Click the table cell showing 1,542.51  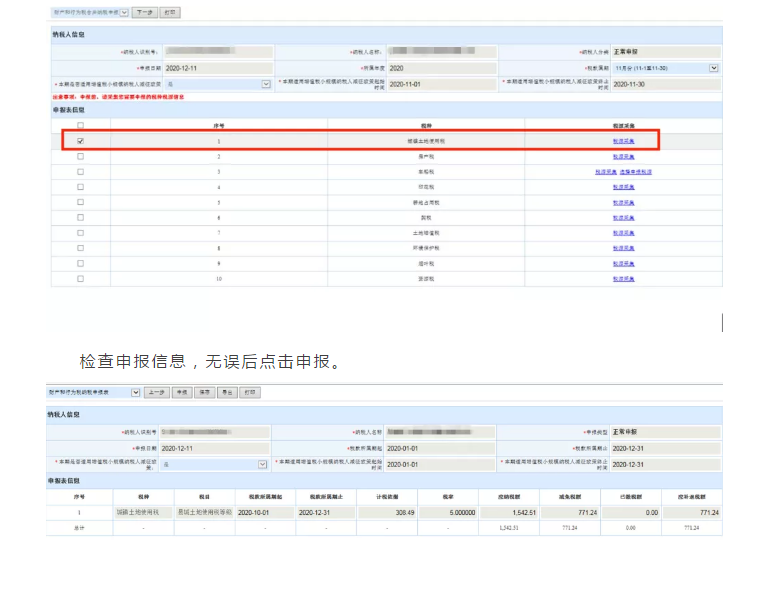(x=509, y=512)
